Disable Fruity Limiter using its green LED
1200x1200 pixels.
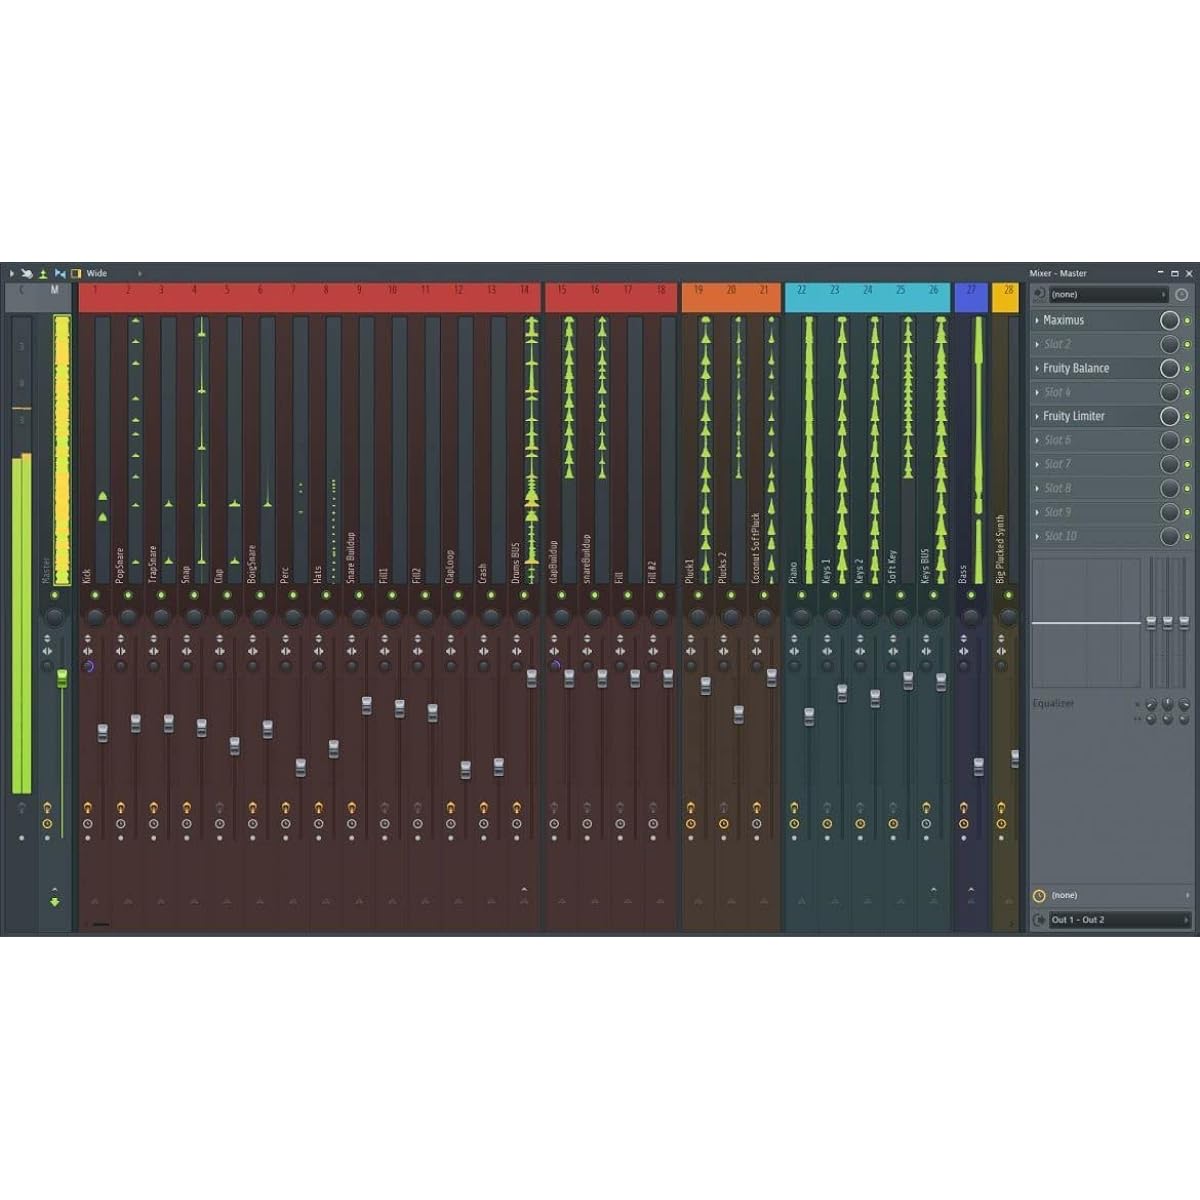(1187, 416)
